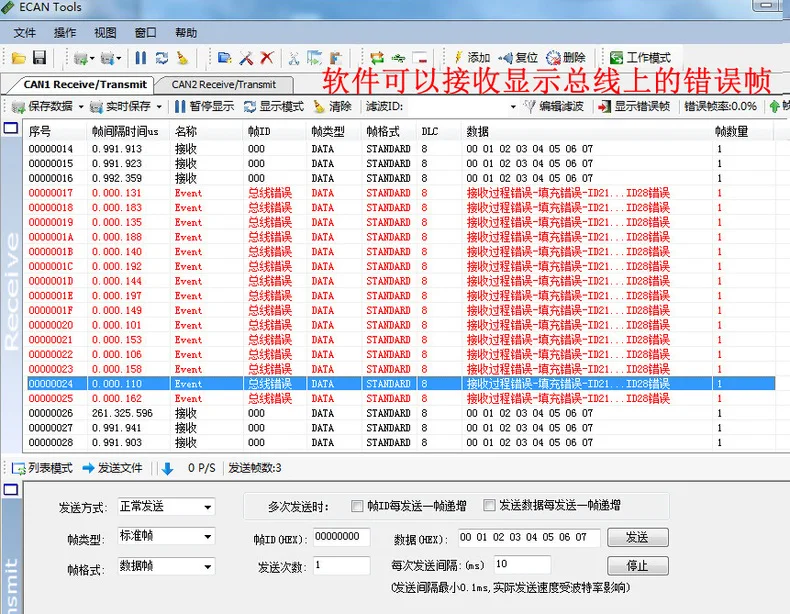Image resolution: width=790 pixels, height=614 pixels.
Task: Open 工作模式 (work mode) settings
Action: tap(640, 58)
